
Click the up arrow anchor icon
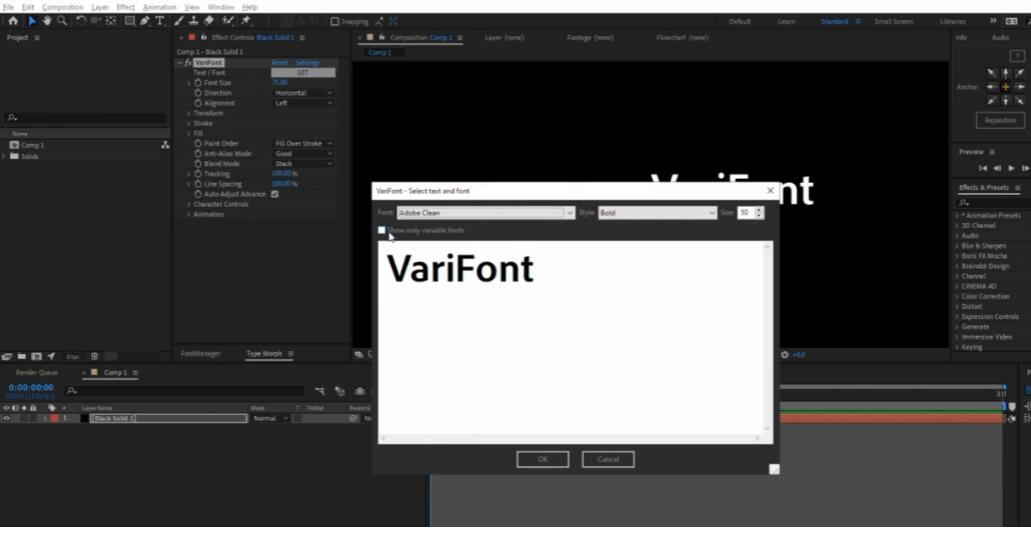pyautogui.click(x=1005, y=73)
